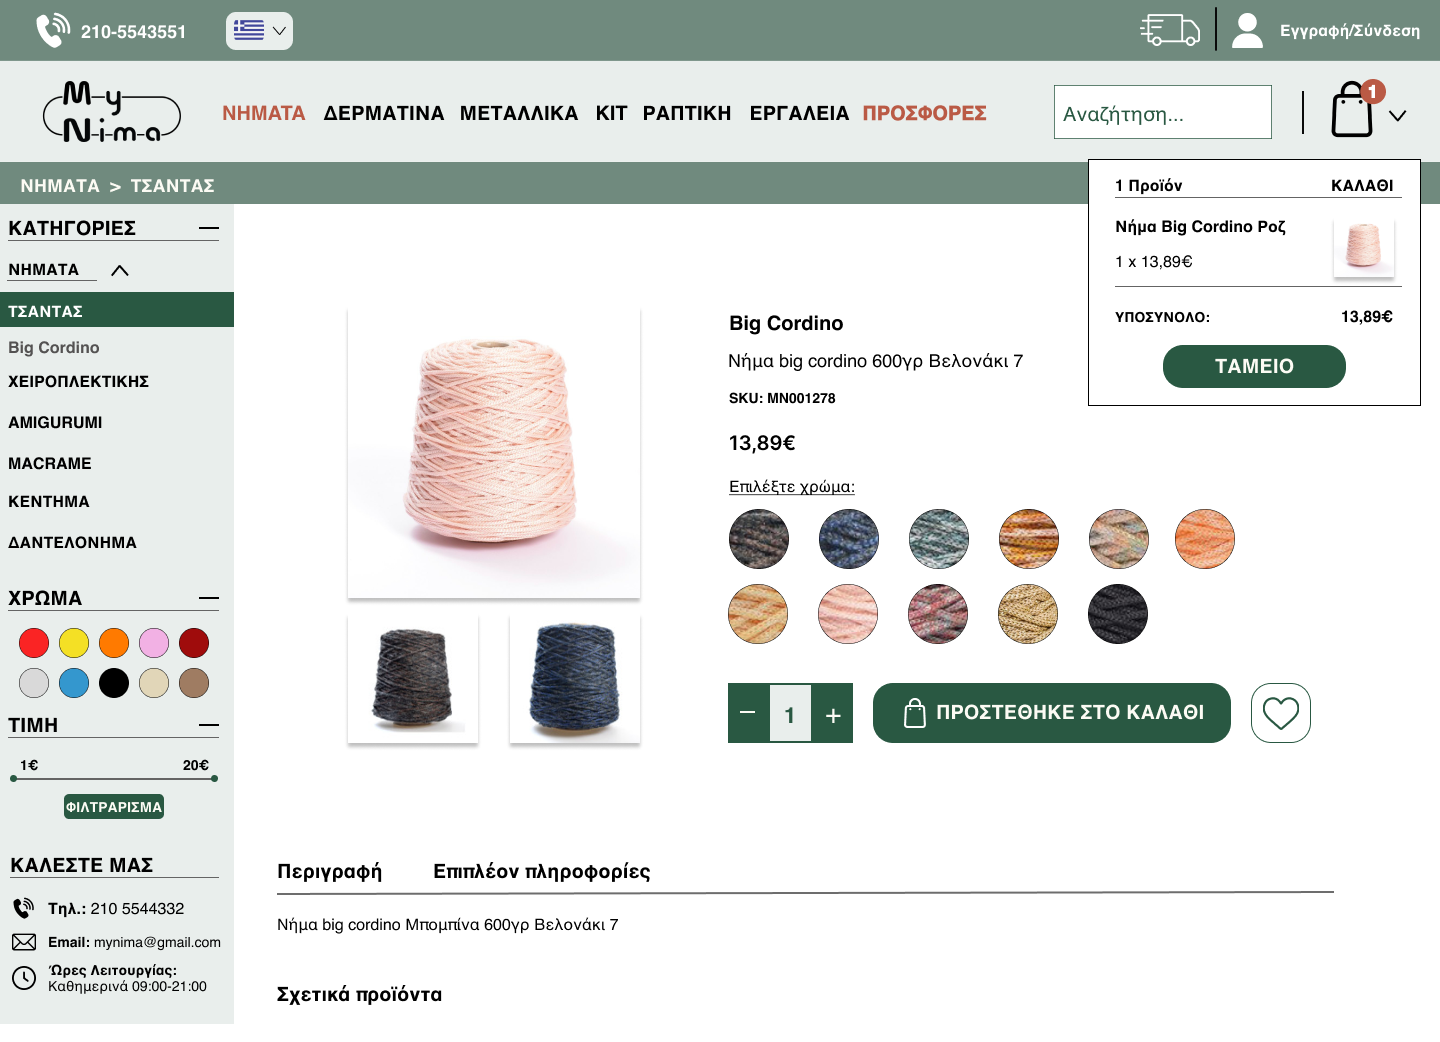Click the opening hours clock icon
The width and height of the screenshot is (1440, 1042).
(24, 978)
